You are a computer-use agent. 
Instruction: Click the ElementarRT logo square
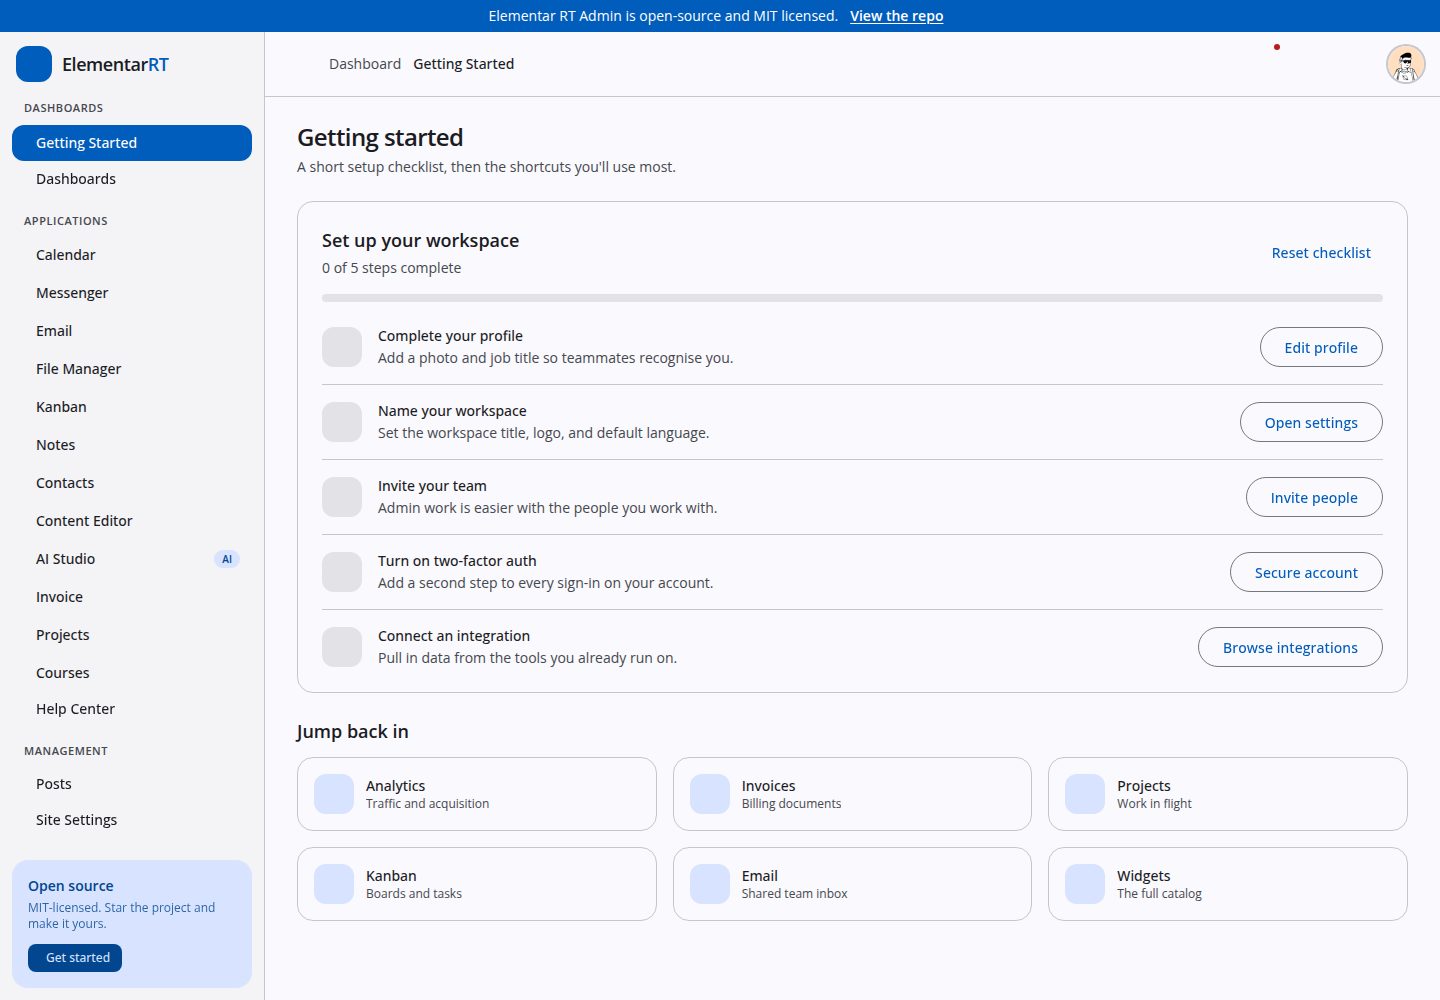point(34,64)
